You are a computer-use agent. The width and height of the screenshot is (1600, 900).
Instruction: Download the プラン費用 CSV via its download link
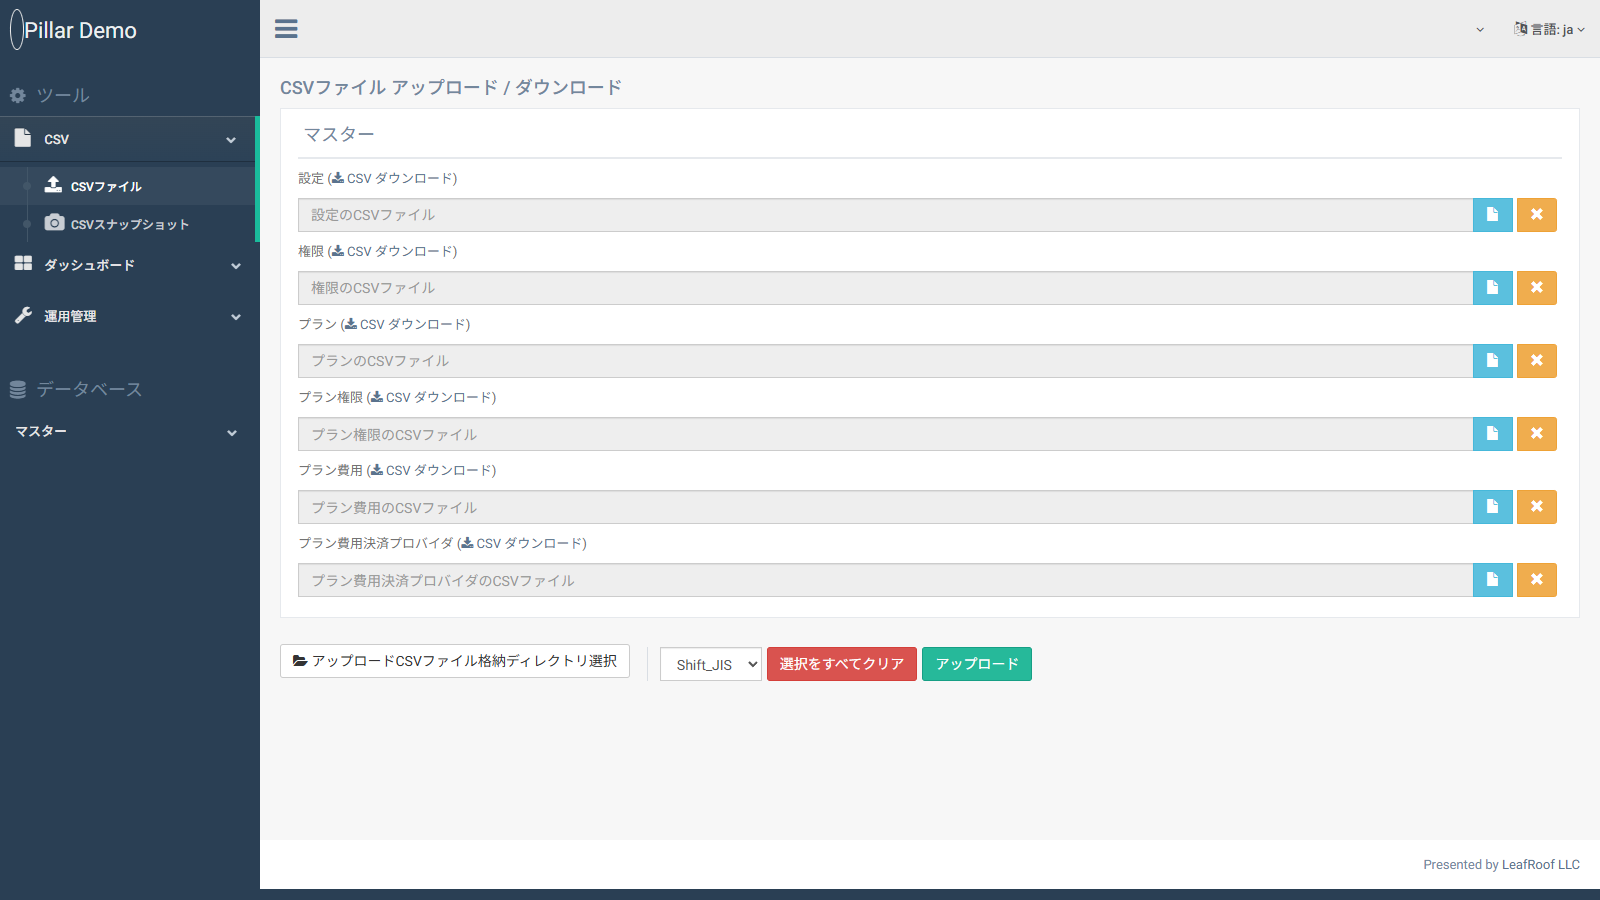pyautogui.click(x=431, y=470)
